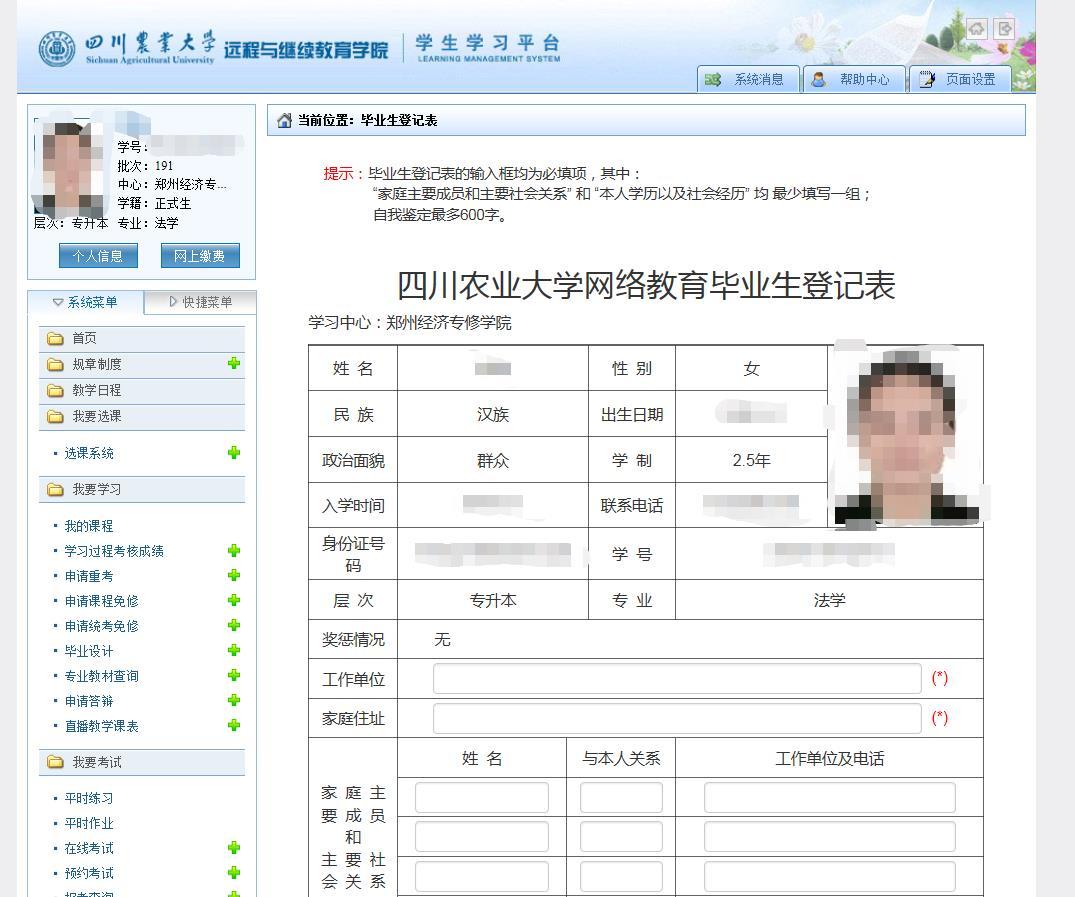Screen dimensions: 1075x897
Task: Open 教学日程 menu folder
Action: (142, 390)
